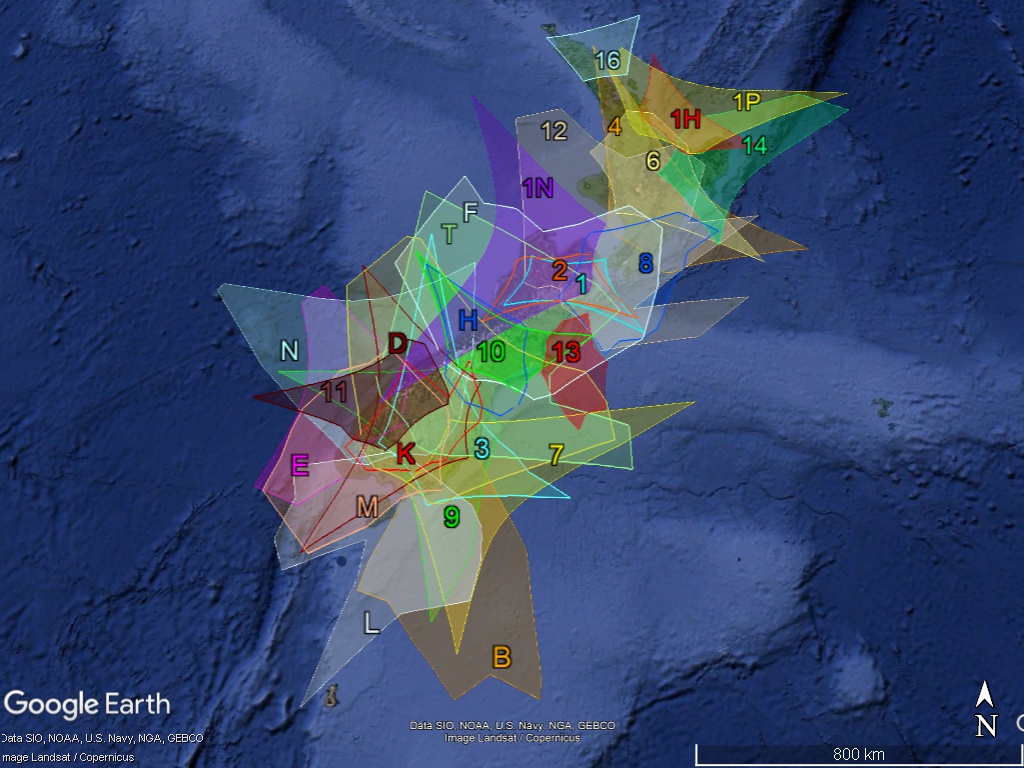Click the white L polygon label
Image resolution: width=1024 pixels, height=768 pixels.
coord(371,624)
